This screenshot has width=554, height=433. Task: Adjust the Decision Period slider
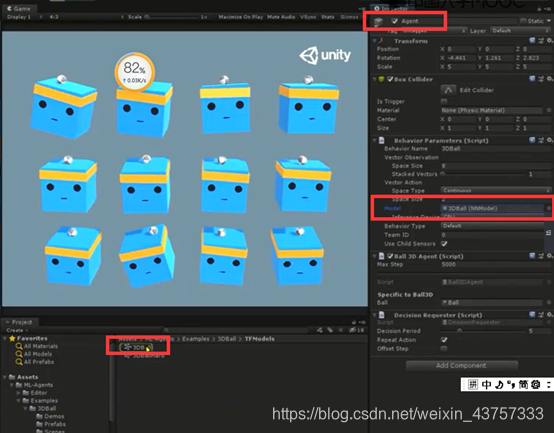click(483, 331)
